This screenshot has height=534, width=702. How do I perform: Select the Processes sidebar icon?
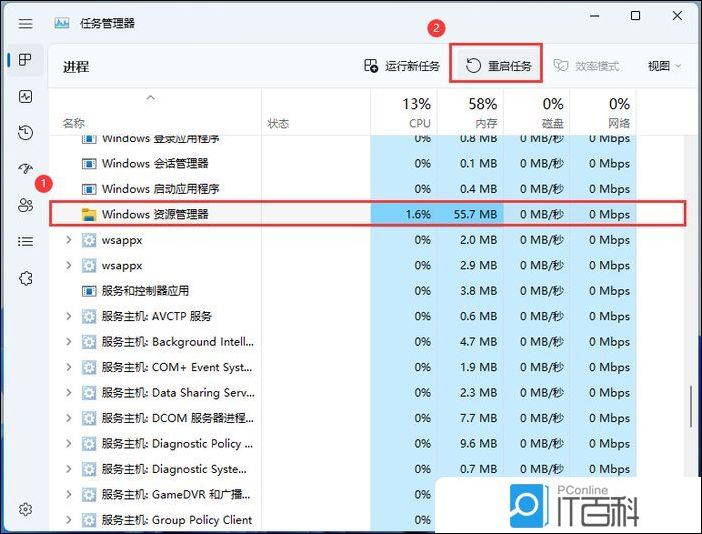click(26, 60)
